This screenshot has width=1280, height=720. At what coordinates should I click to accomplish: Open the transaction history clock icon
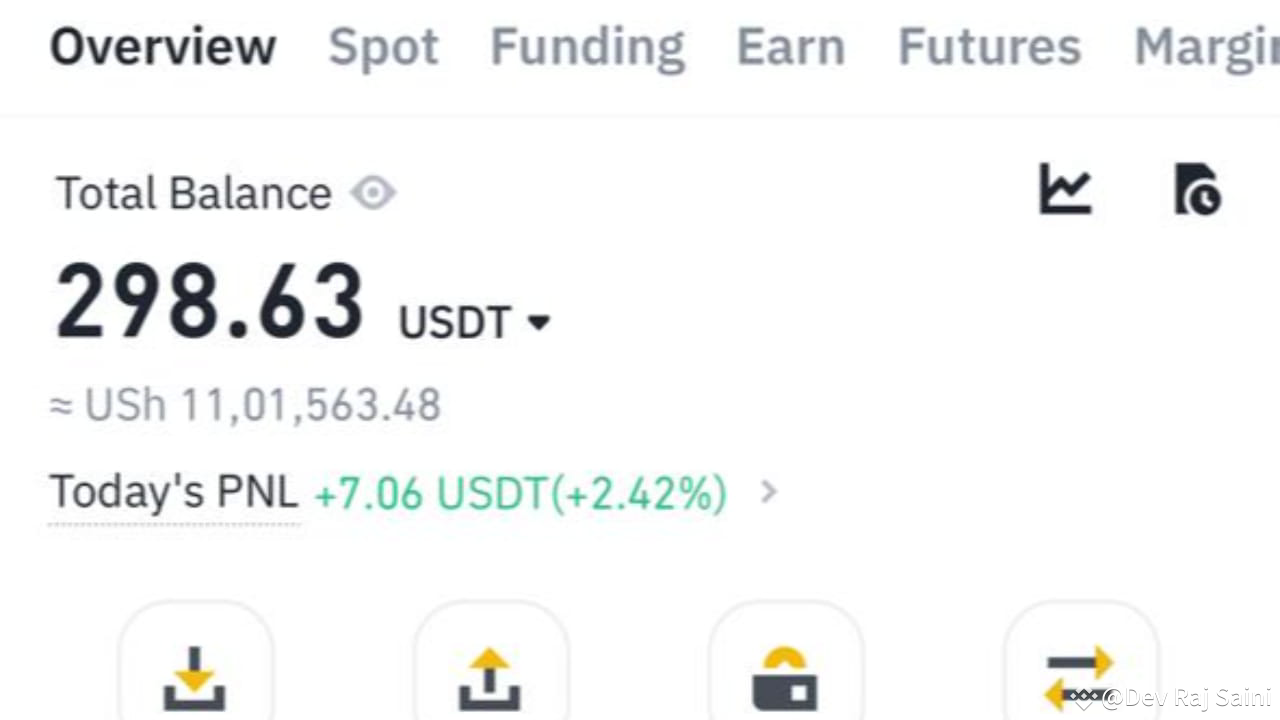[1197, 189]
